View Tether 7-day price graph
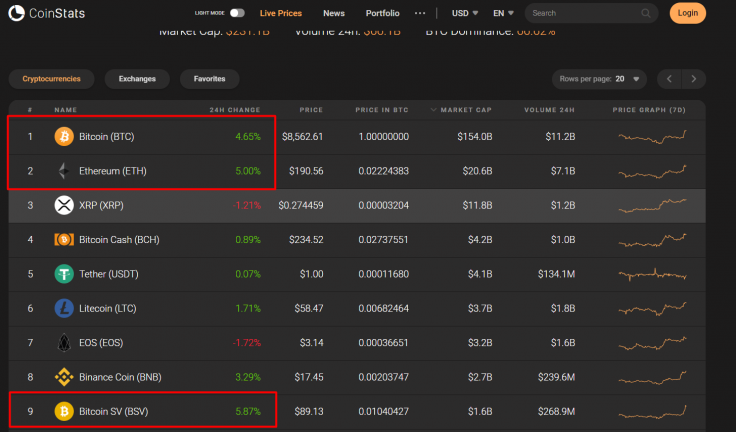 coord(652,274)
